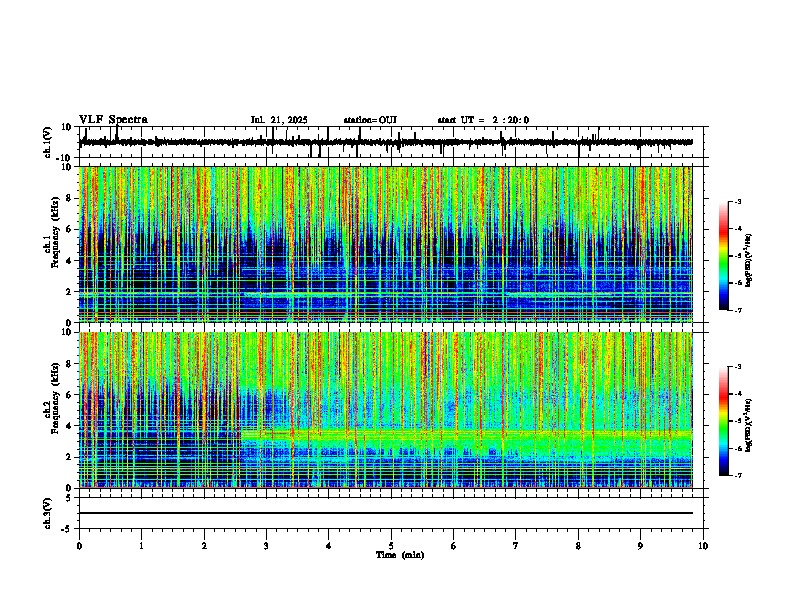The image size is (792, 612).
Task: Click the "start UT = 2:20:0" header text
Action: [483, 120]
